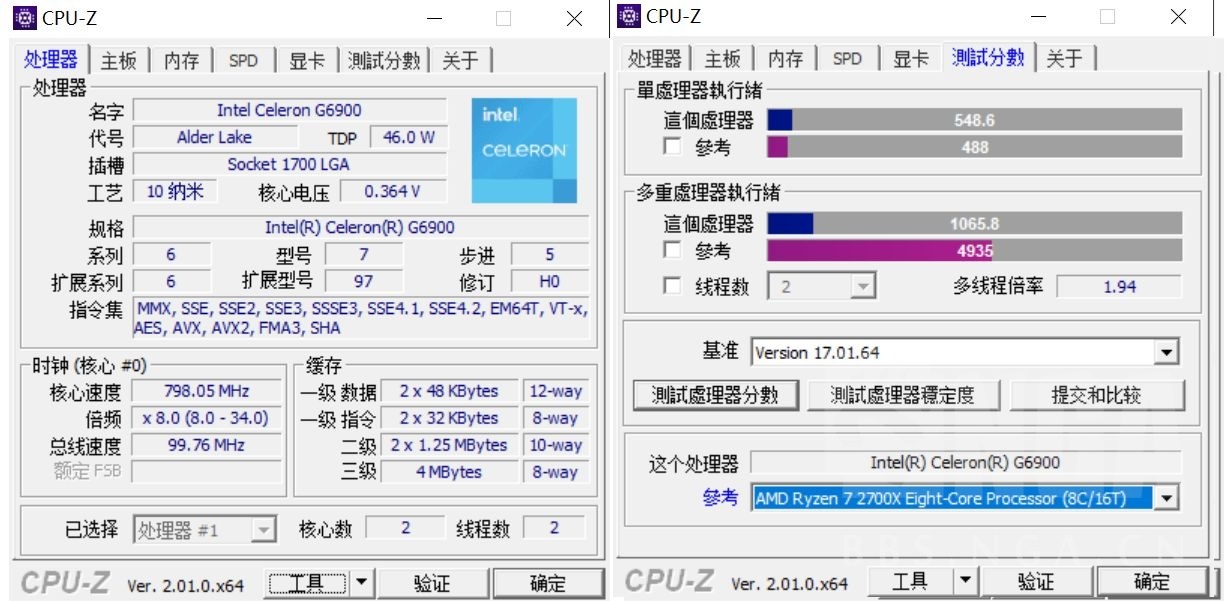Click the 插槽 Socket 1700 LGA field
Viewport: 1226px width, 601px height.
(x=290, y=164)
